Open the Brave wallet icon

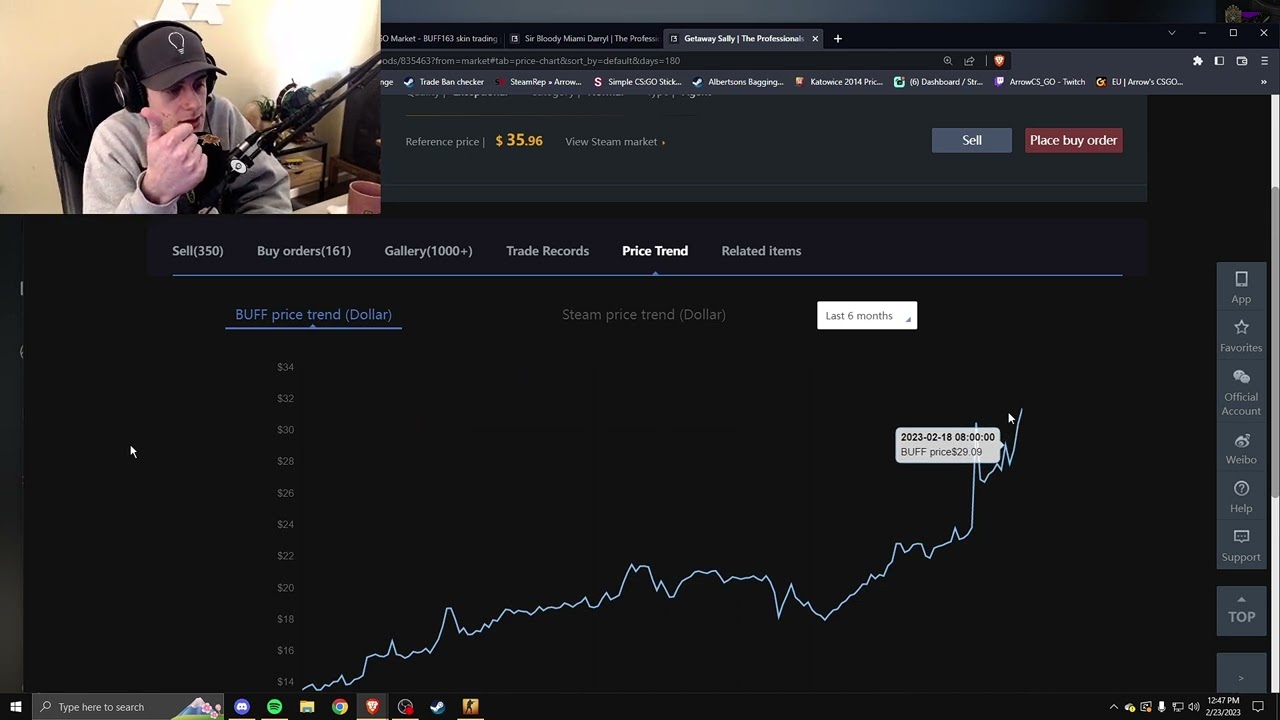coord(1242,61)
